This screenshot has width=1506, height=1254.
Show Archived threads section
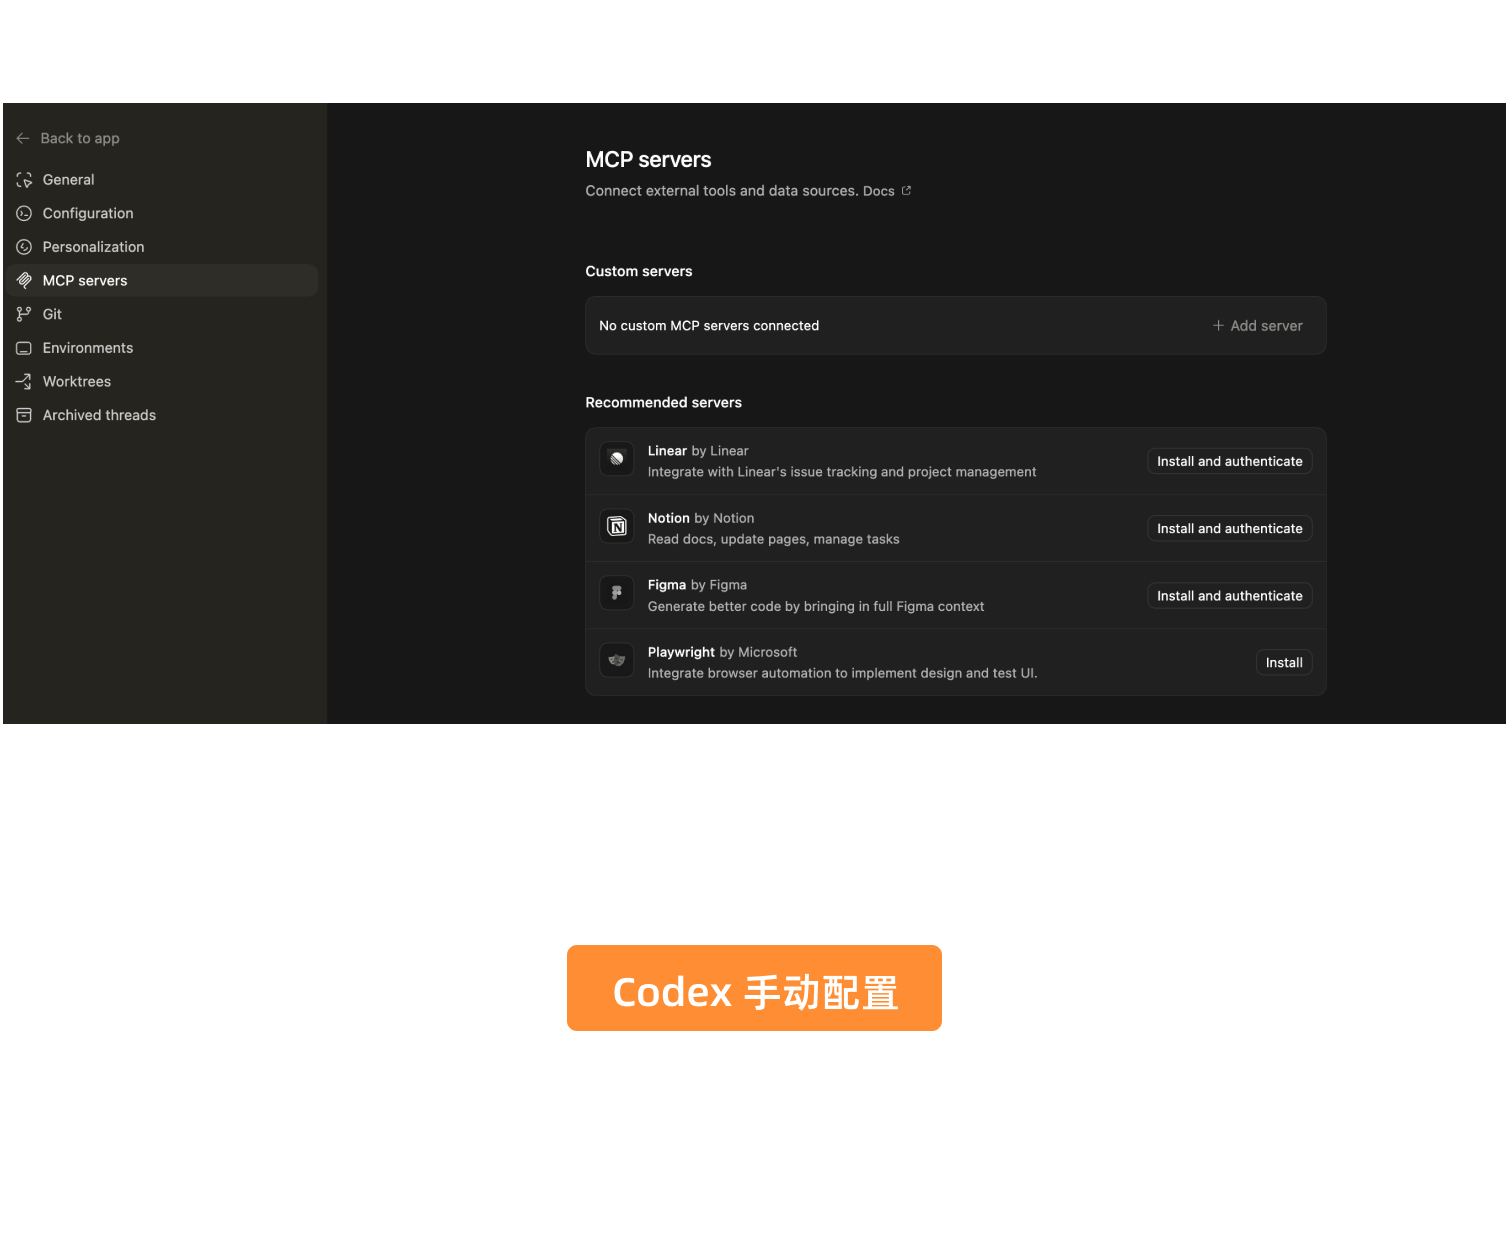[x=163, y=415]
